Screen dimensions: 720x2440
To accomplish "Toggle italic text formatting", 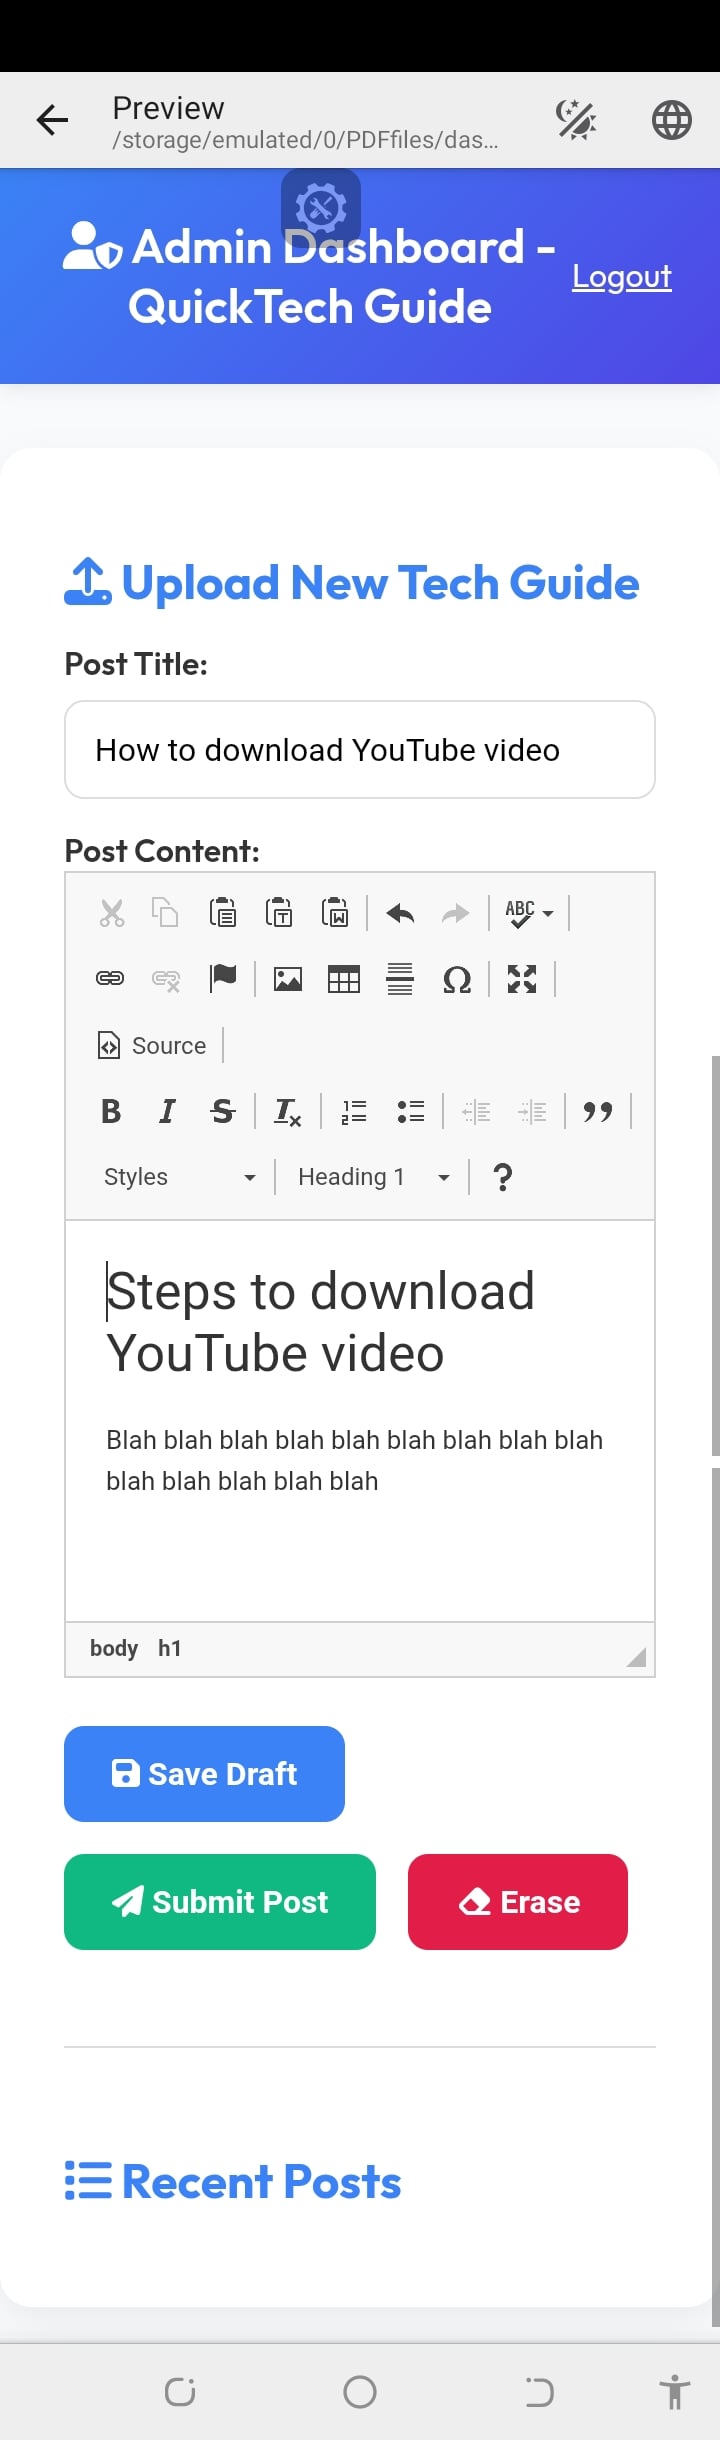I will pos(167,1111).
